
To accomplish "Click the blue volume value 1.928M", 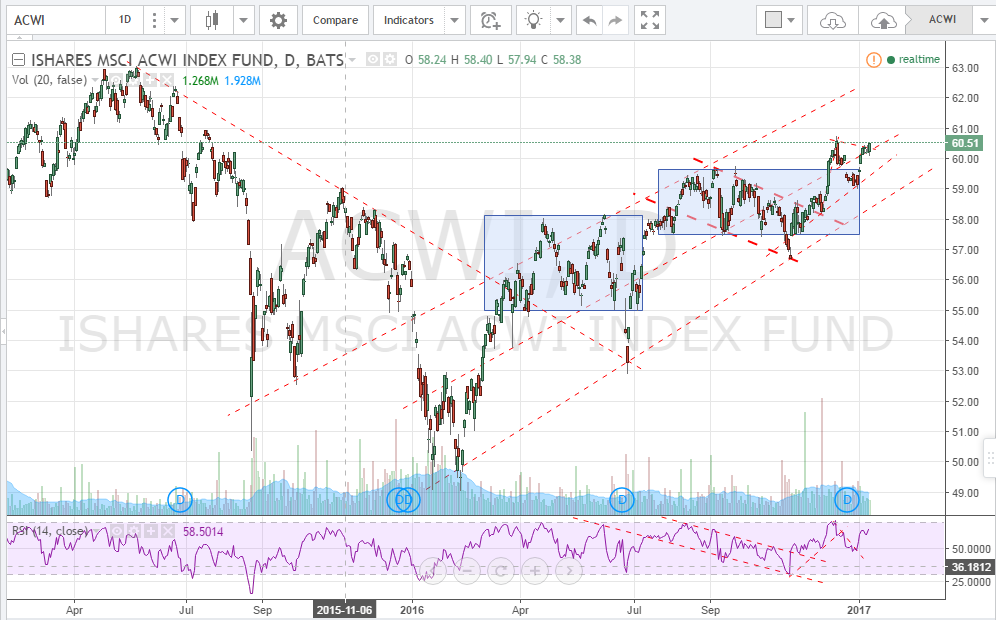I will pyautogui.click(x=242, y=81).
